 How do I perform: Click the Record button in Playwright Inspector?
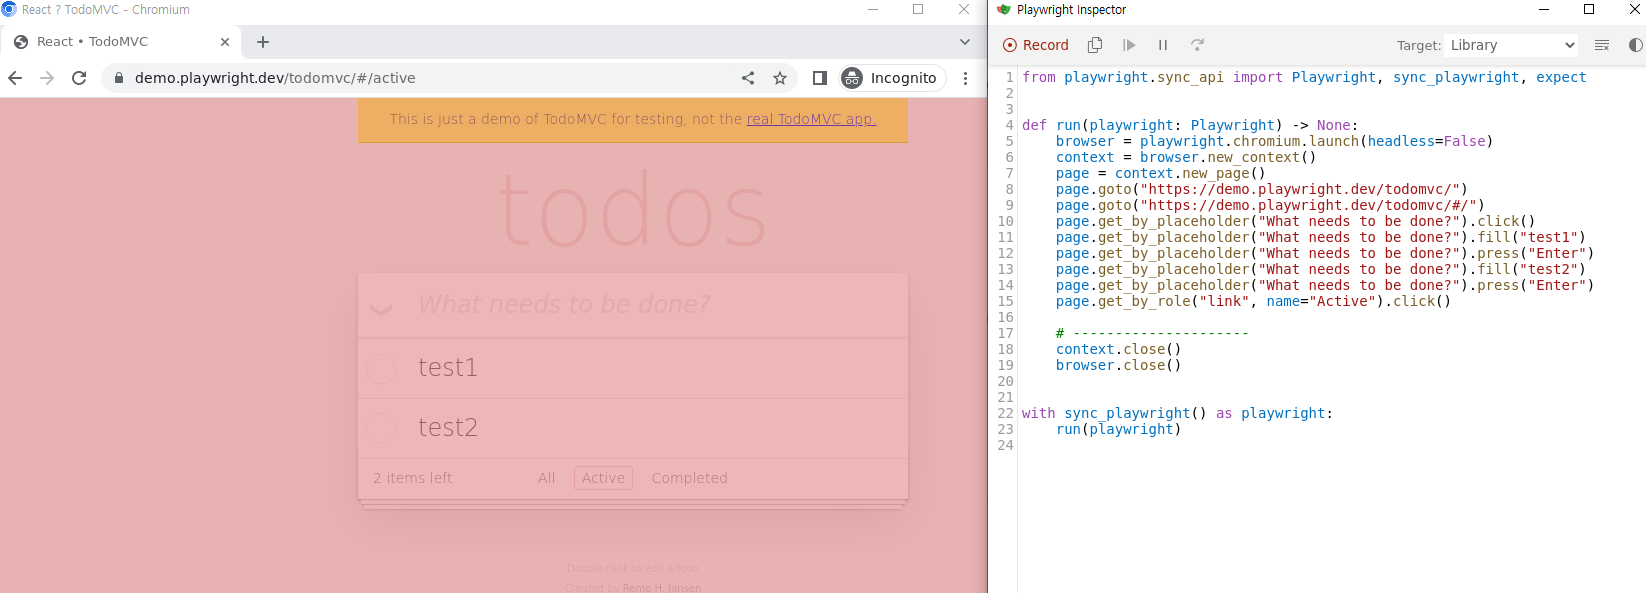tap(1036, 45)
